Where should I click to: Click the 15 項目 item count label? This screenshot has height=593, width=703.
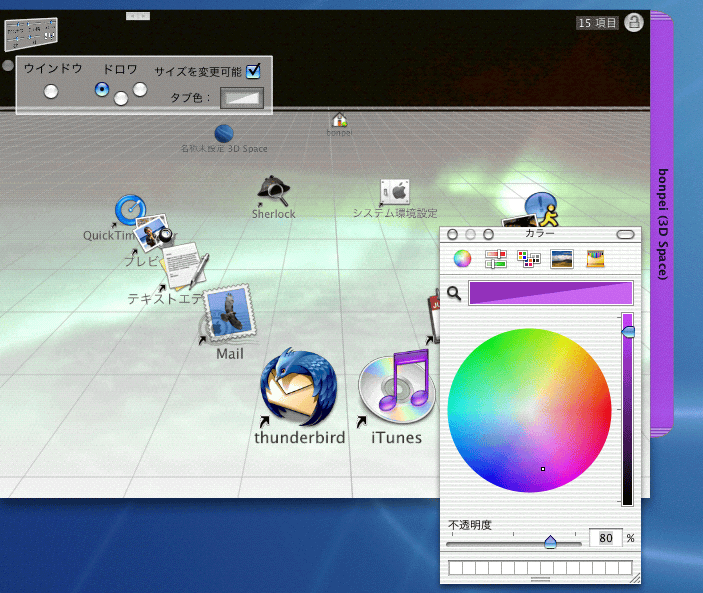pos(597,23)
